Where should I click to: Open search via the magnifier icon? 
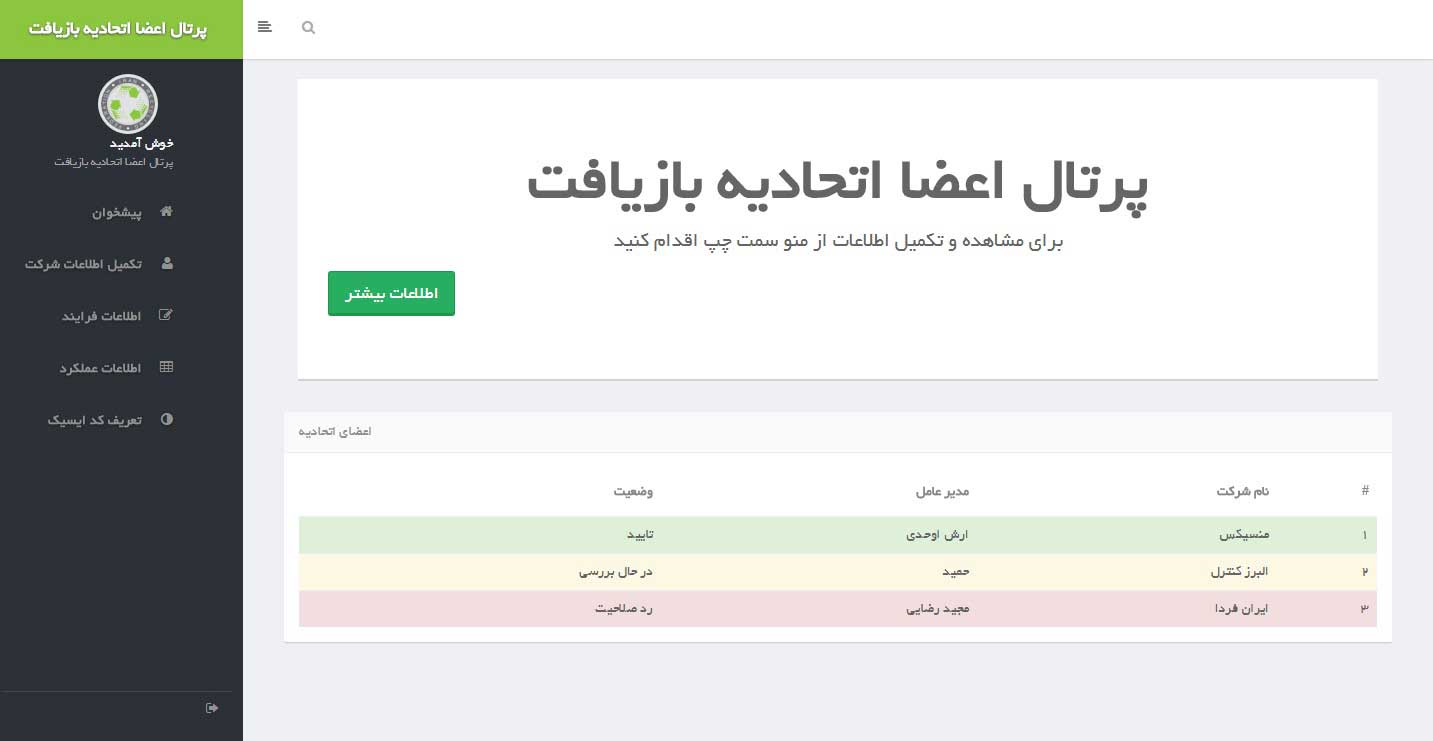(x=308, y=28)
